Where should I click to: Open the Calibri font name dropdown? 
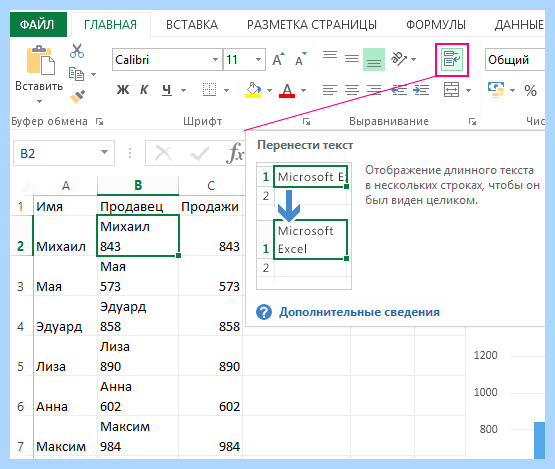point(215,59)
